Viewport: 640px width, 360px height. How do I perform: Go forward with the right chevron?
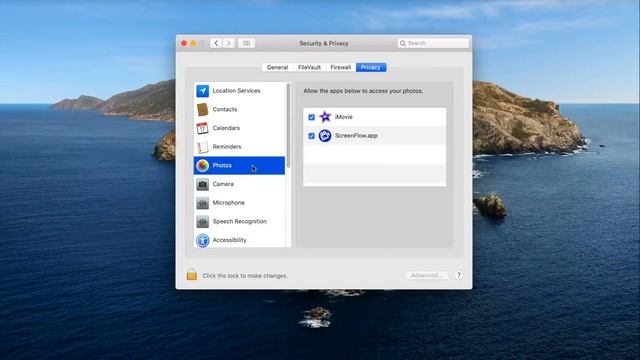click(x=229, y=43)
